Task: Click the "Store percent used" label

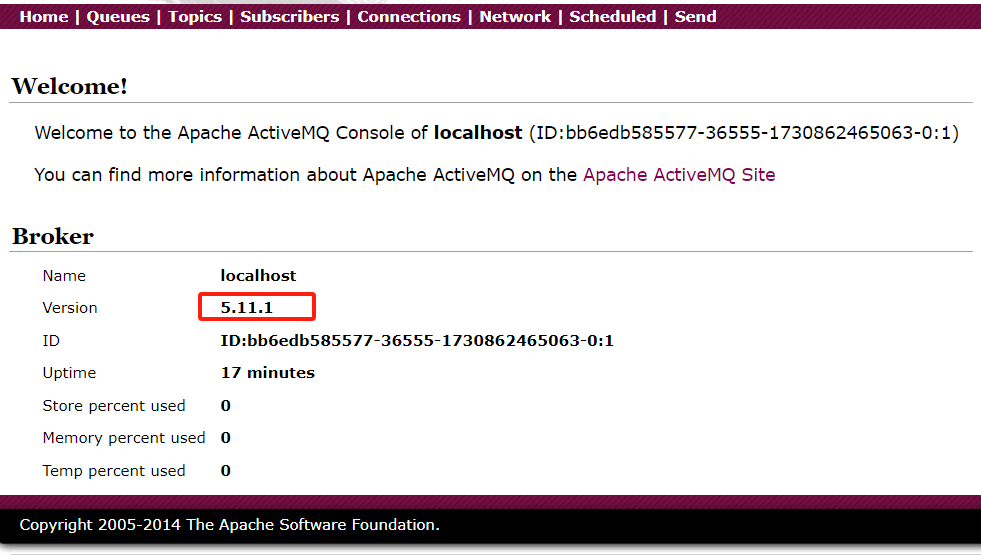Action: [x=114, y=406]
